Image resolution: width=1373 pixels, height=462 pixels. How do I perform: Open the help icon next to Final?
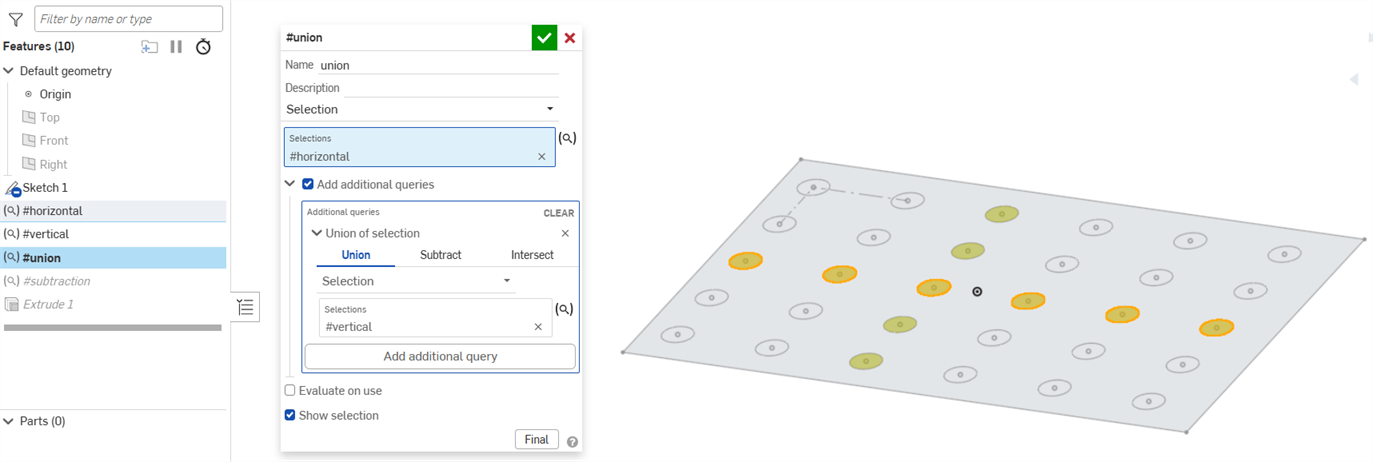(x=572, y=441)
